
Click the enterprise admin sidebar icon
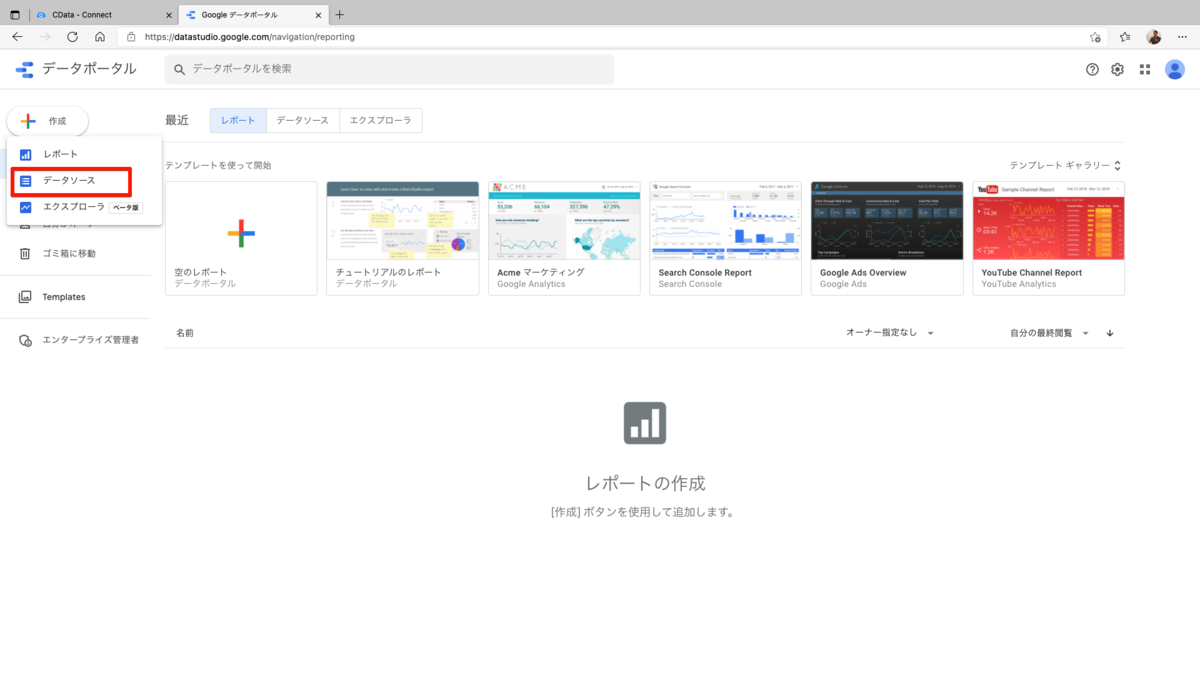point(25,340)
